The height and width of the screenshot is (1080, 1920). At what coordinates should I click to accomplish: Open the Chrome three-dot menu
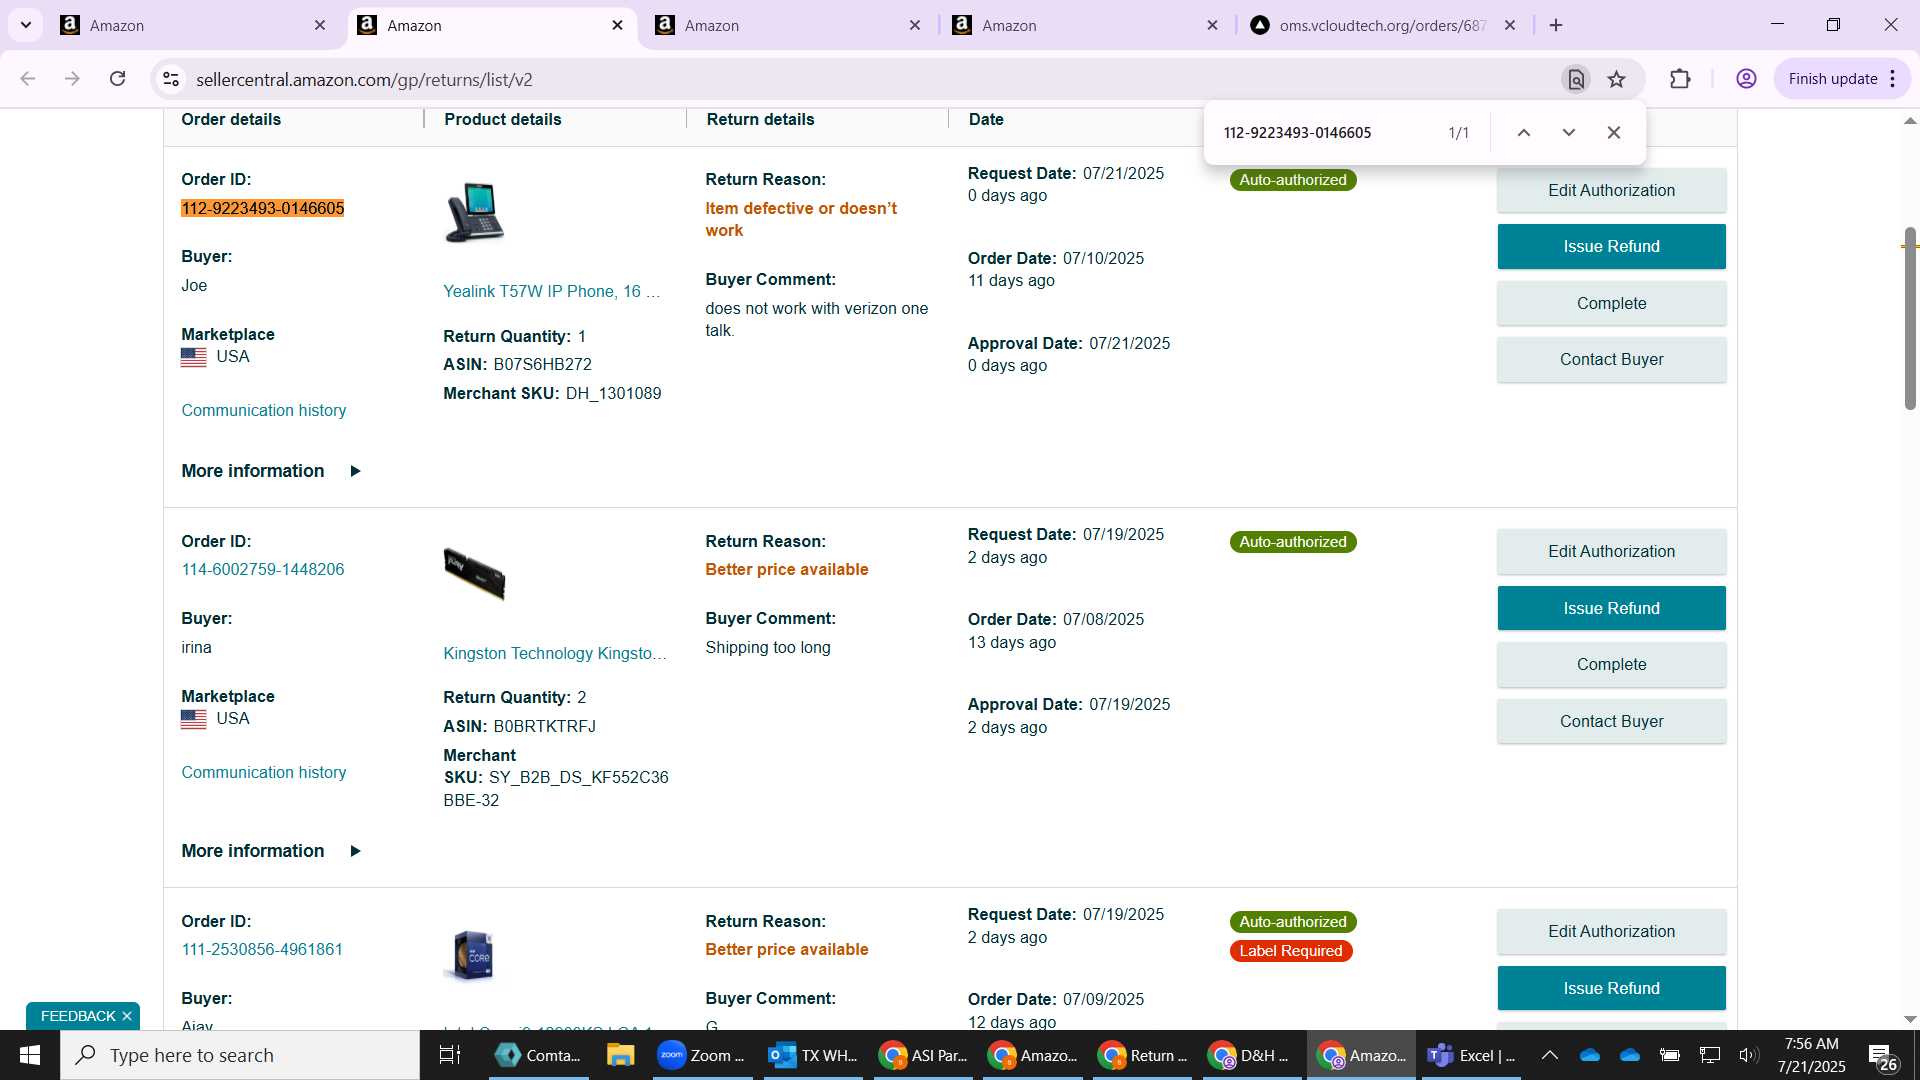click(1893, 79)
